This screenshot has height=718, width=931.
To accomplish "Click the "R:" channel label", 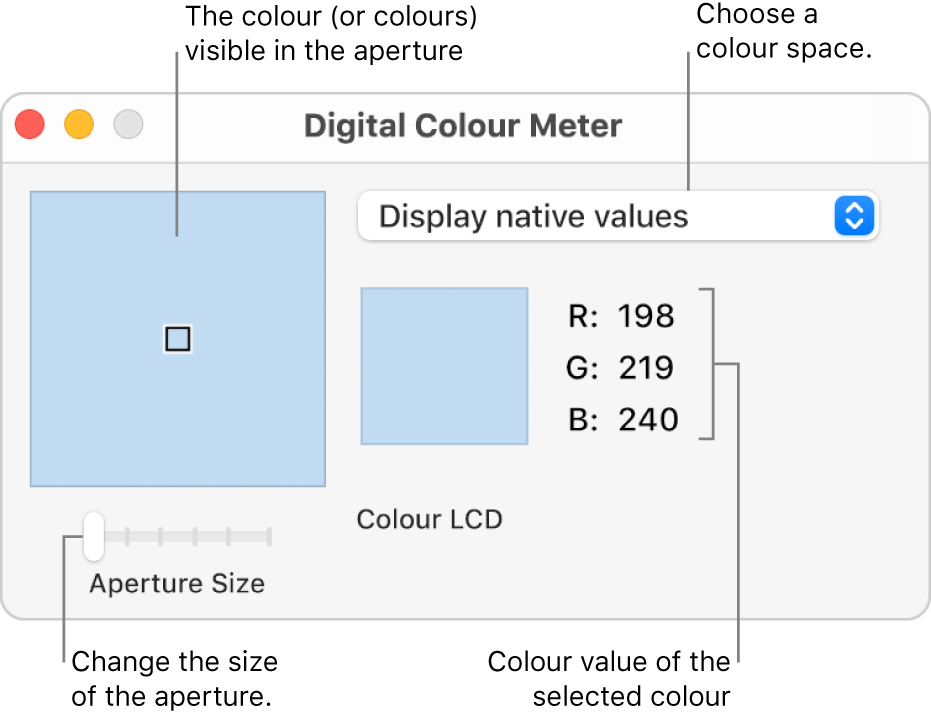I will pos(581,317).
